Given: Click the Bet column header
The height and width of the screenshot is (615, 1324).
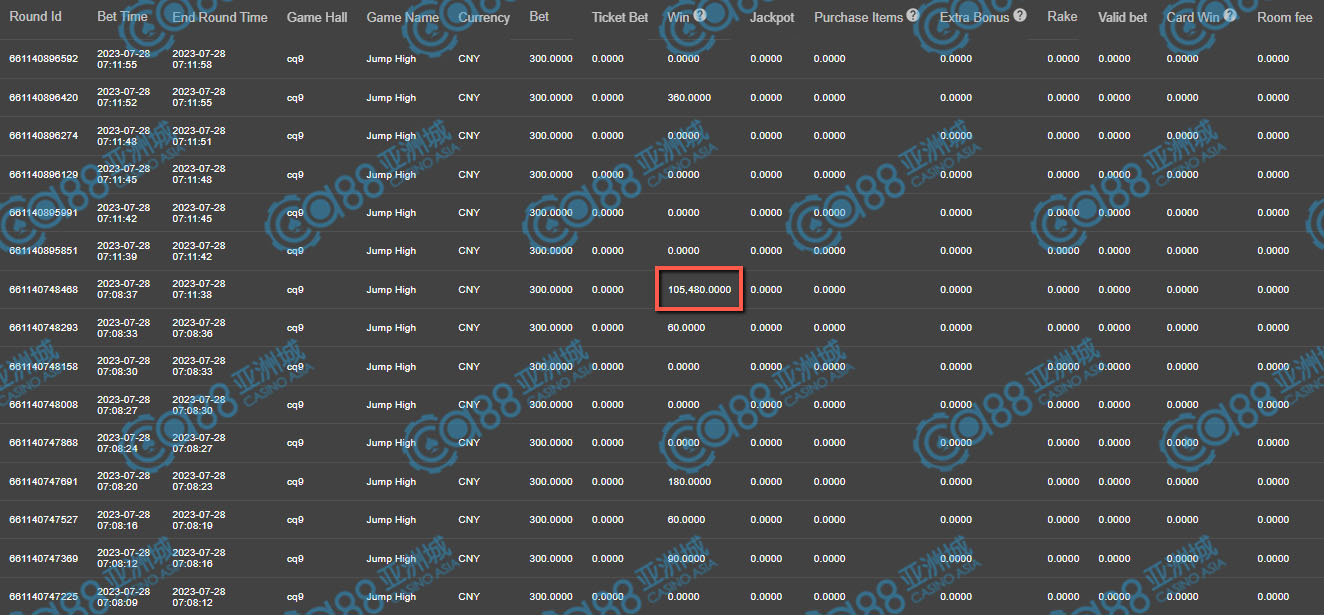Looking at the screenshot, I should [539, 17].
